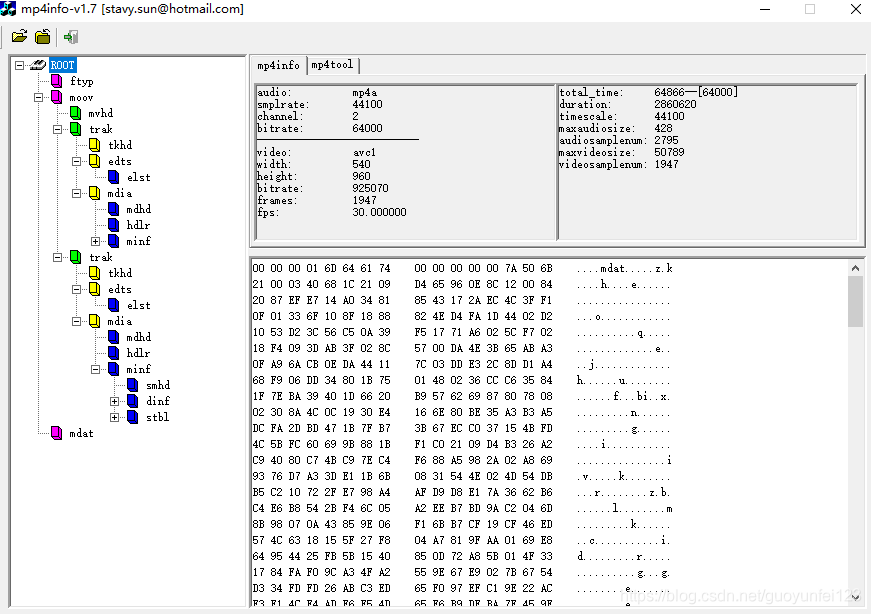The height and width of the screenshot is (614, 871).
Task: Click the magenta mdat box icon
Action: coord(57,433)
